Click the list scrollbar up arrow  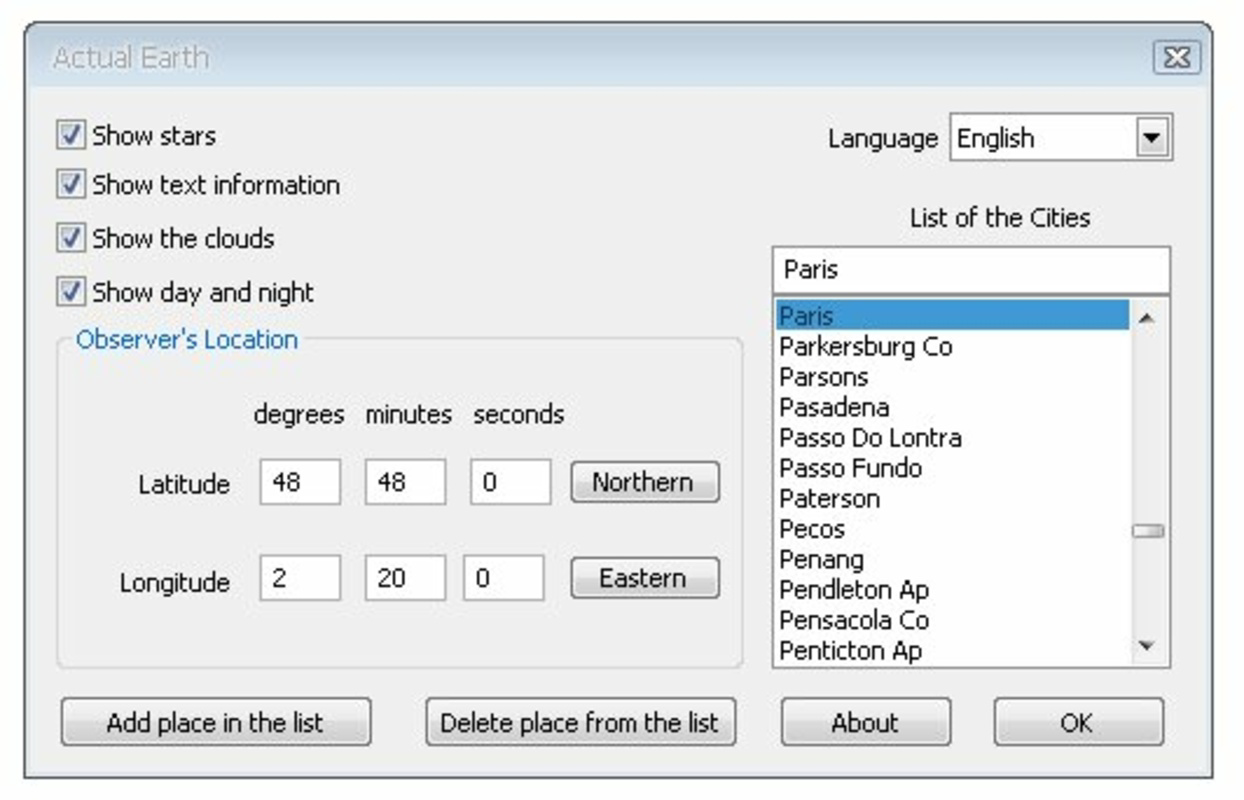coord(1147,318)
